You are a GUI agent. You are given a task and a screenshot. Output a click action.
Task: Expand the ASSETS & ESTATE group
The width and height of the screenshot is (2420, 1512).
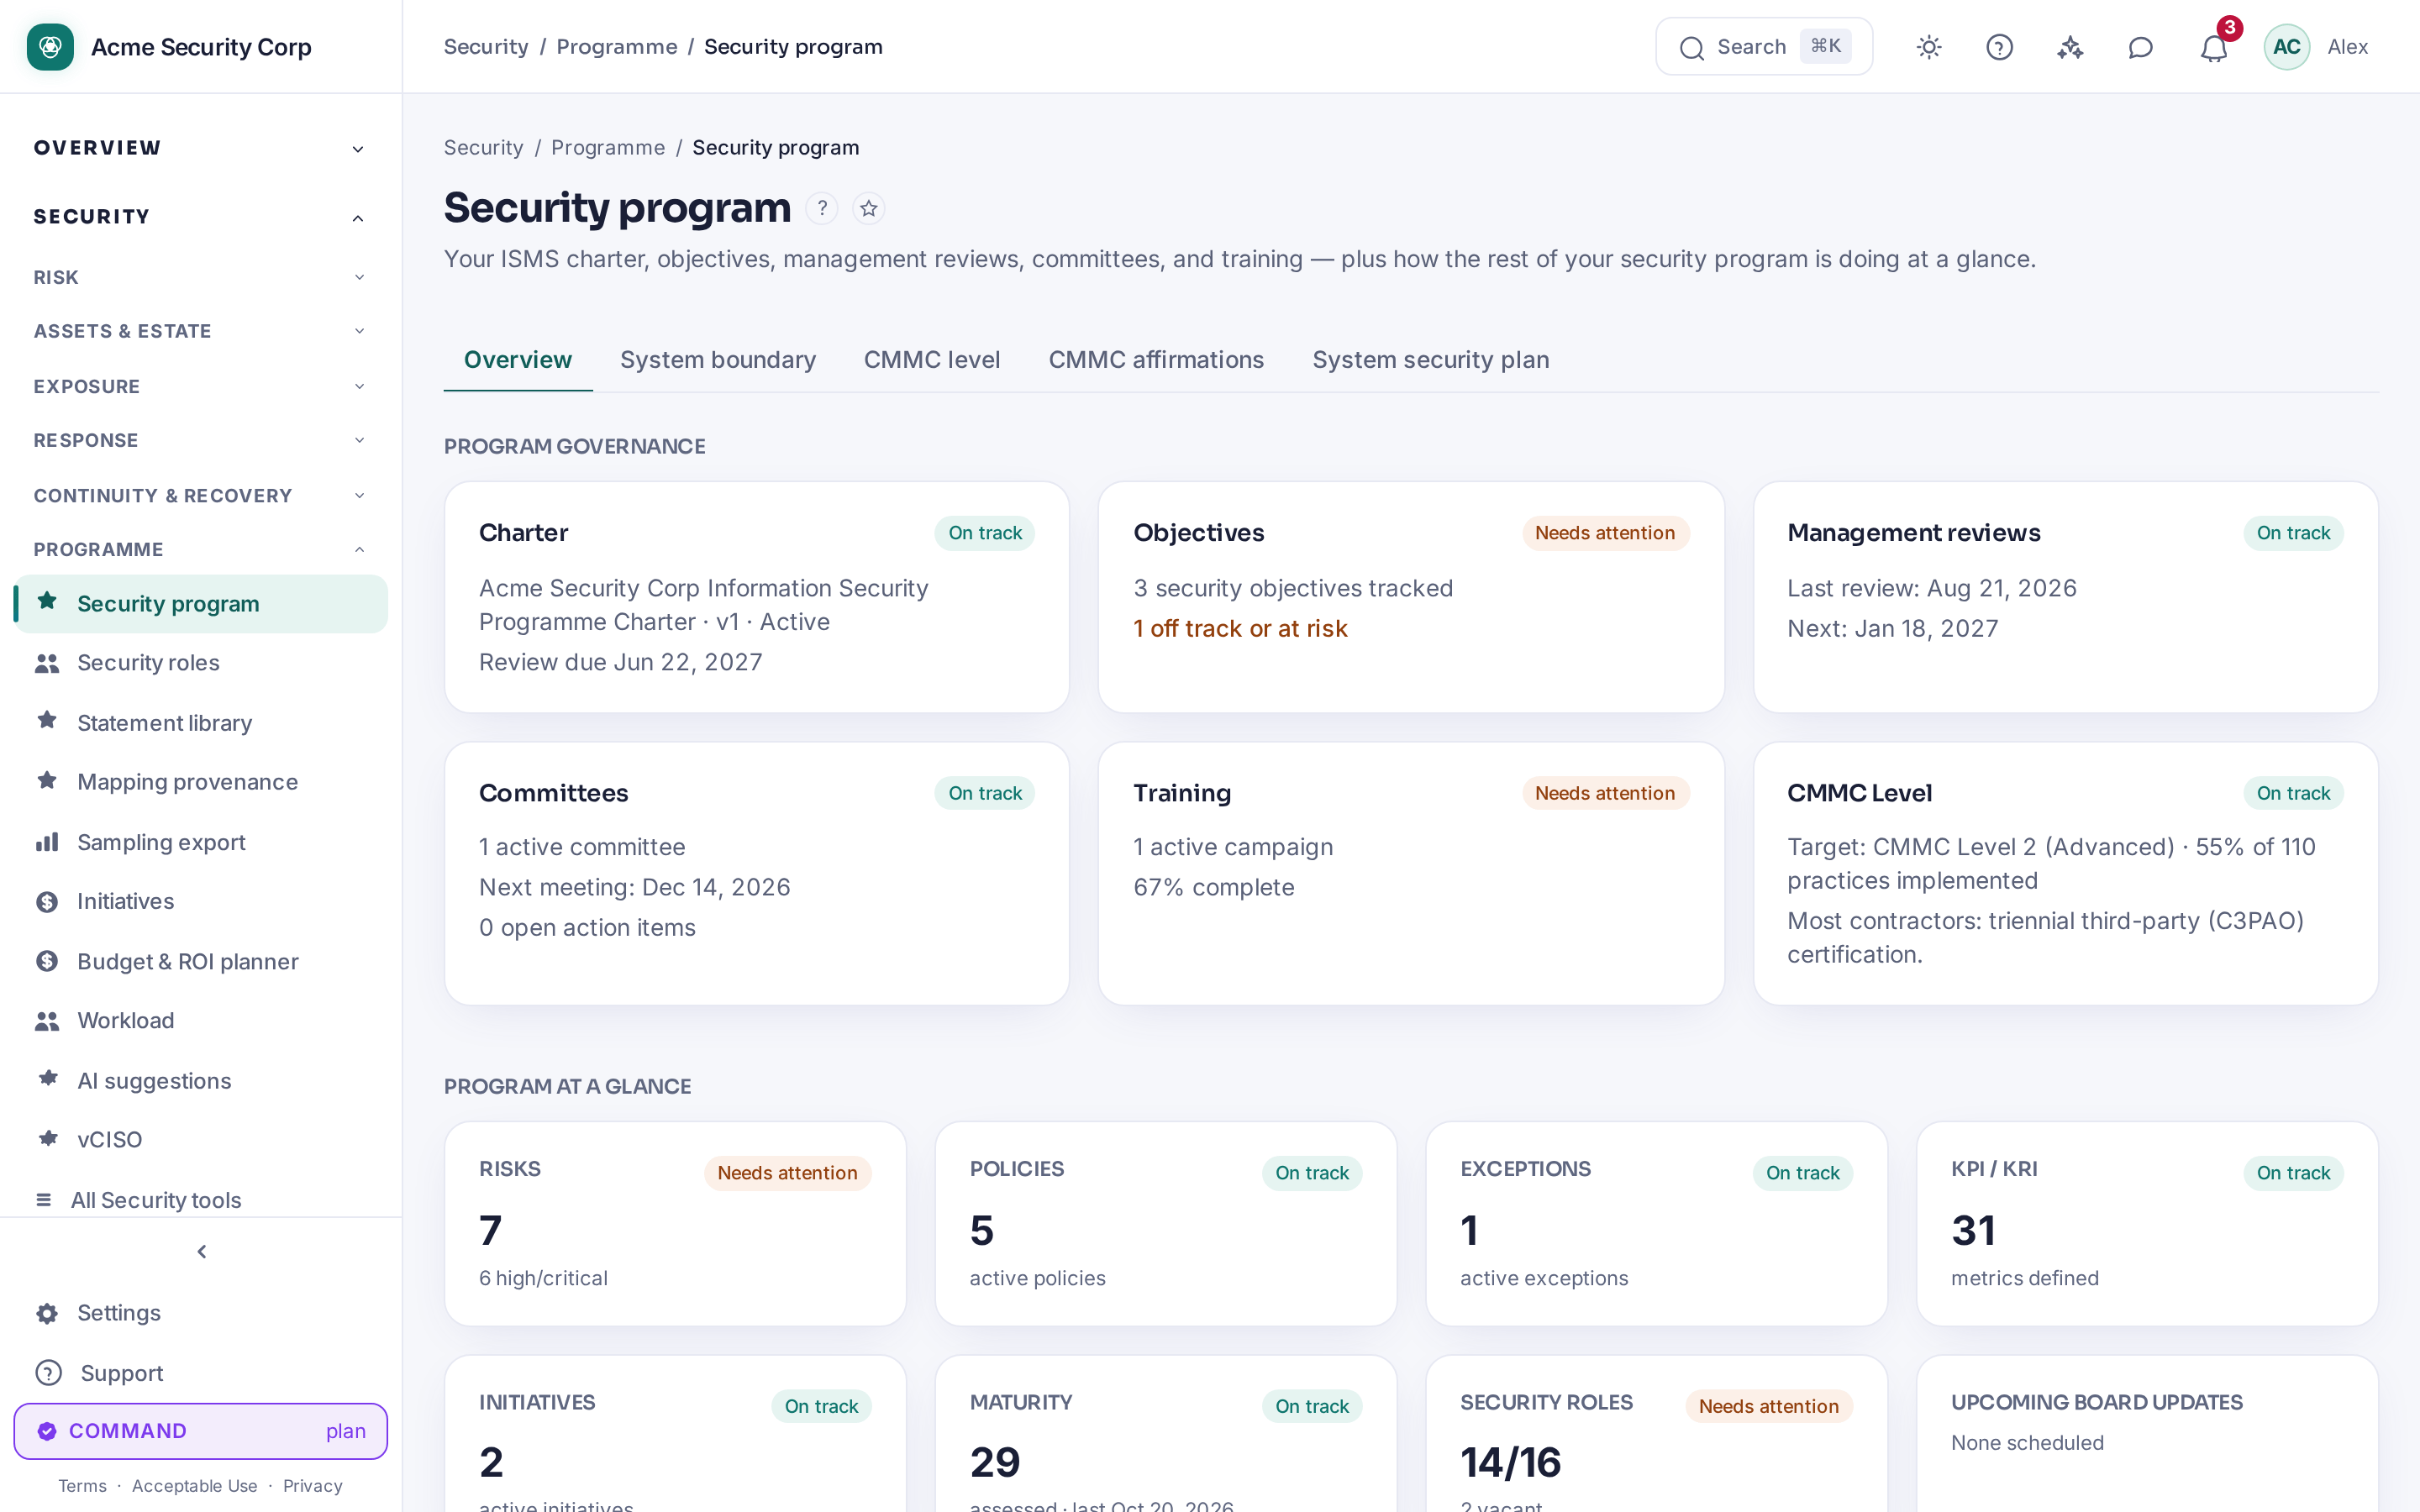(x=201, y=331)
